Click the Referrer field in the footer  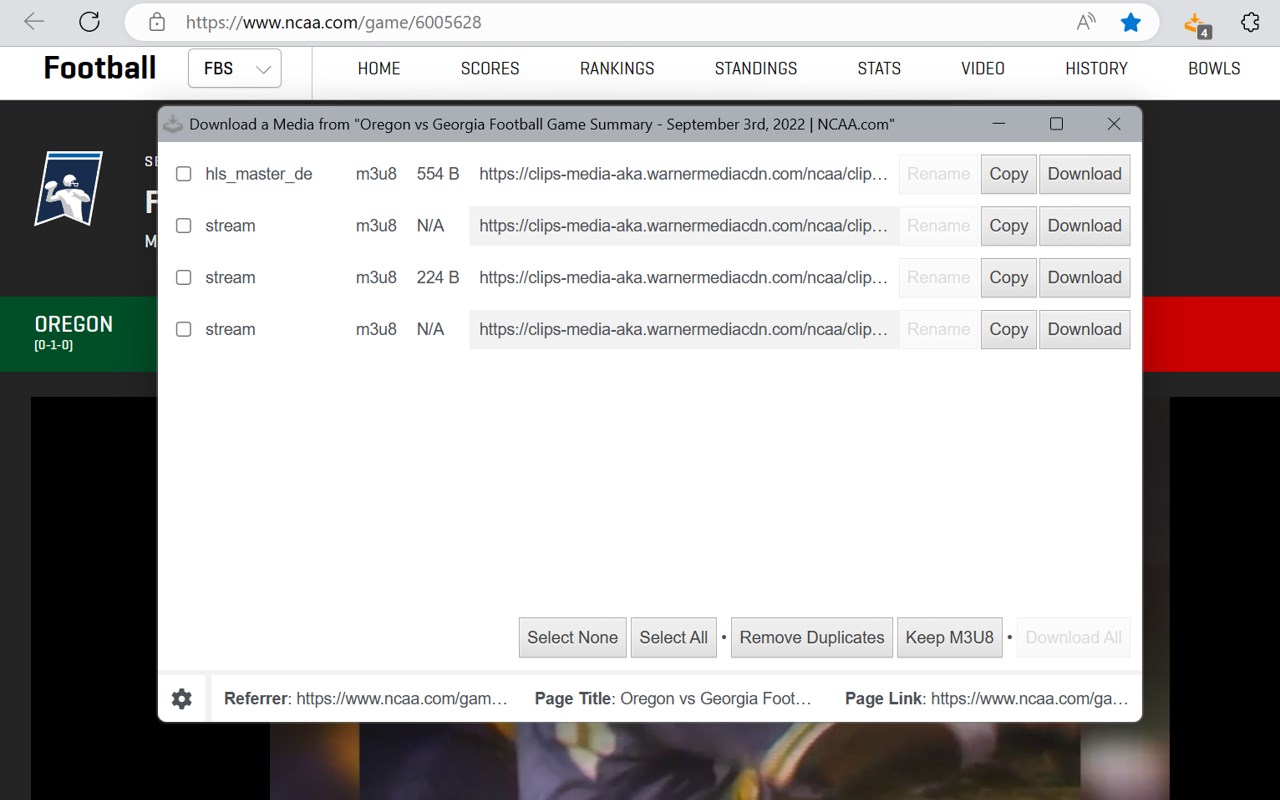tap(366, 699)
